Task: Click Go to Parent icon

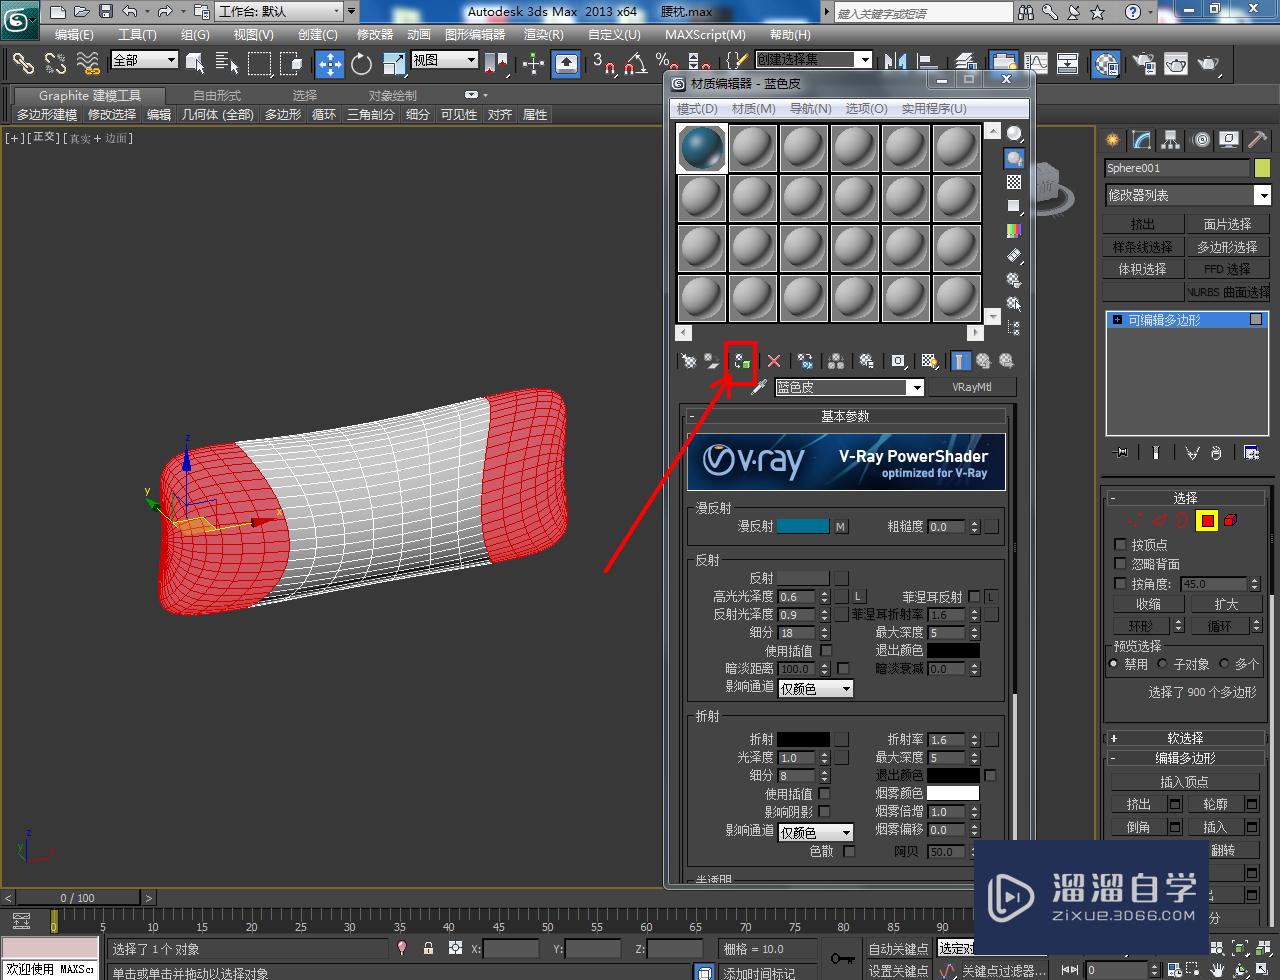Action: coord(983,361)
